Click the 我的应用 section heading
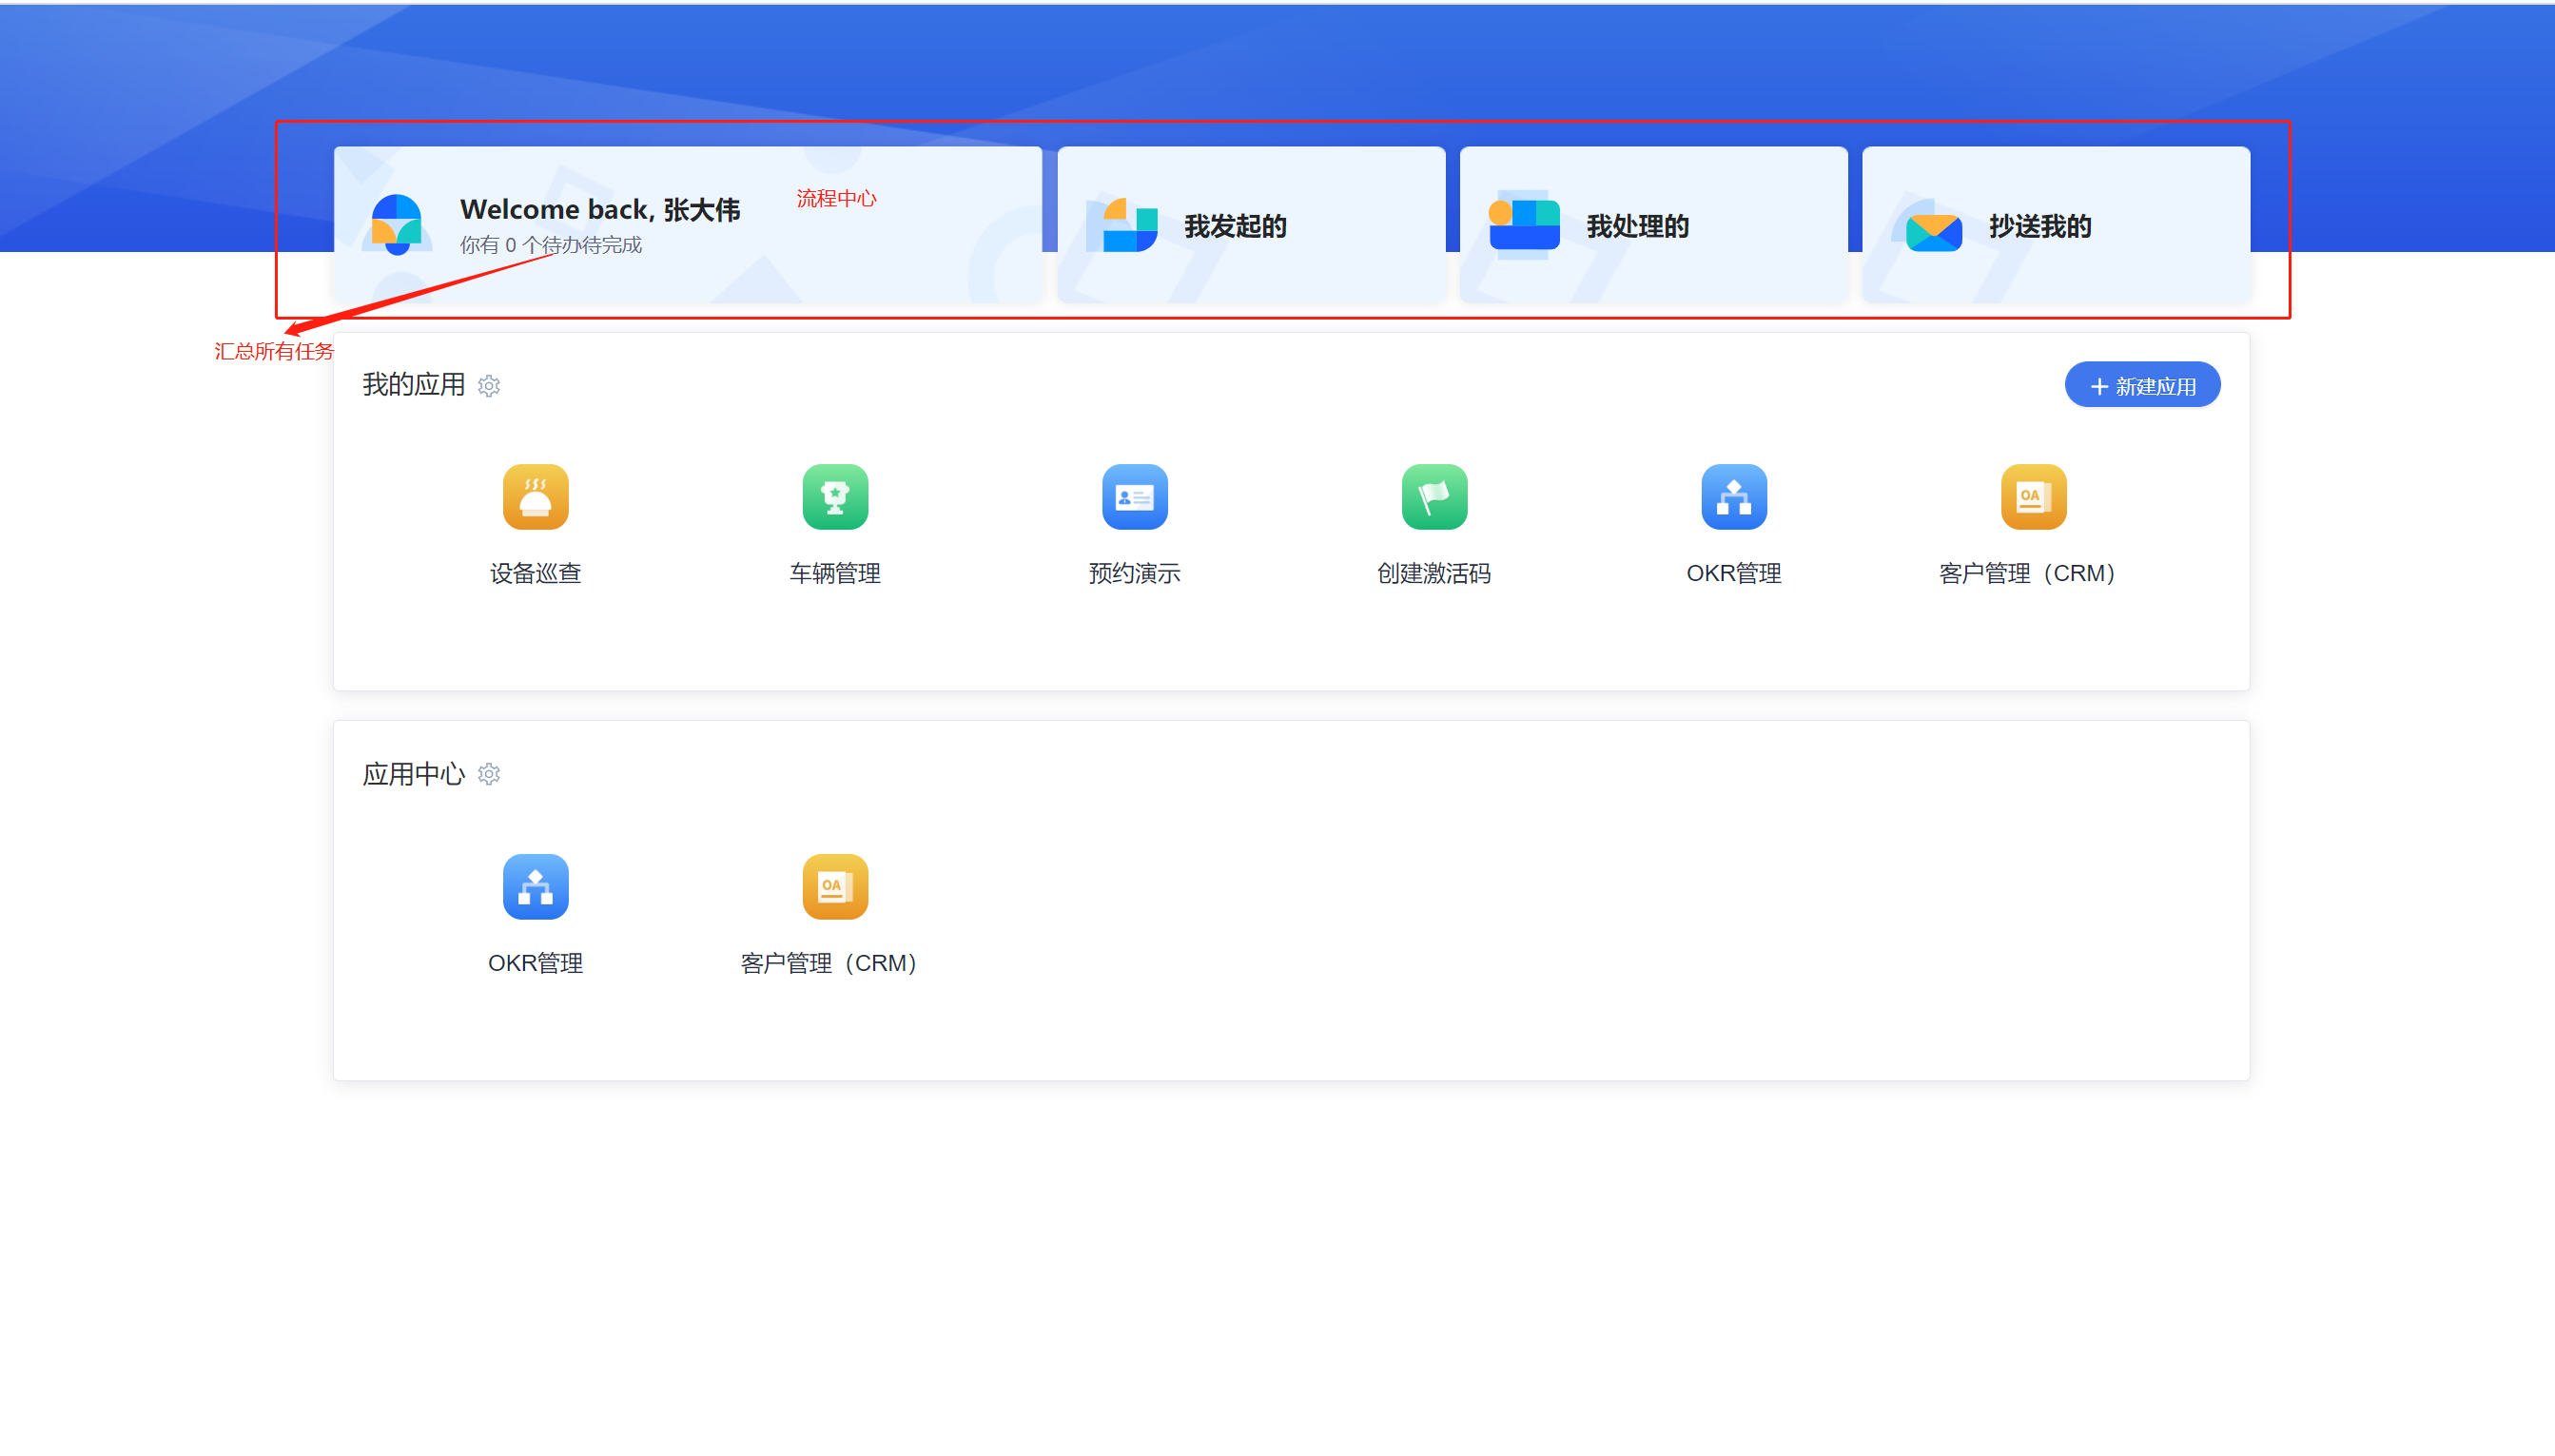This screenshot has height=1456, width=2555. point(413,385)
